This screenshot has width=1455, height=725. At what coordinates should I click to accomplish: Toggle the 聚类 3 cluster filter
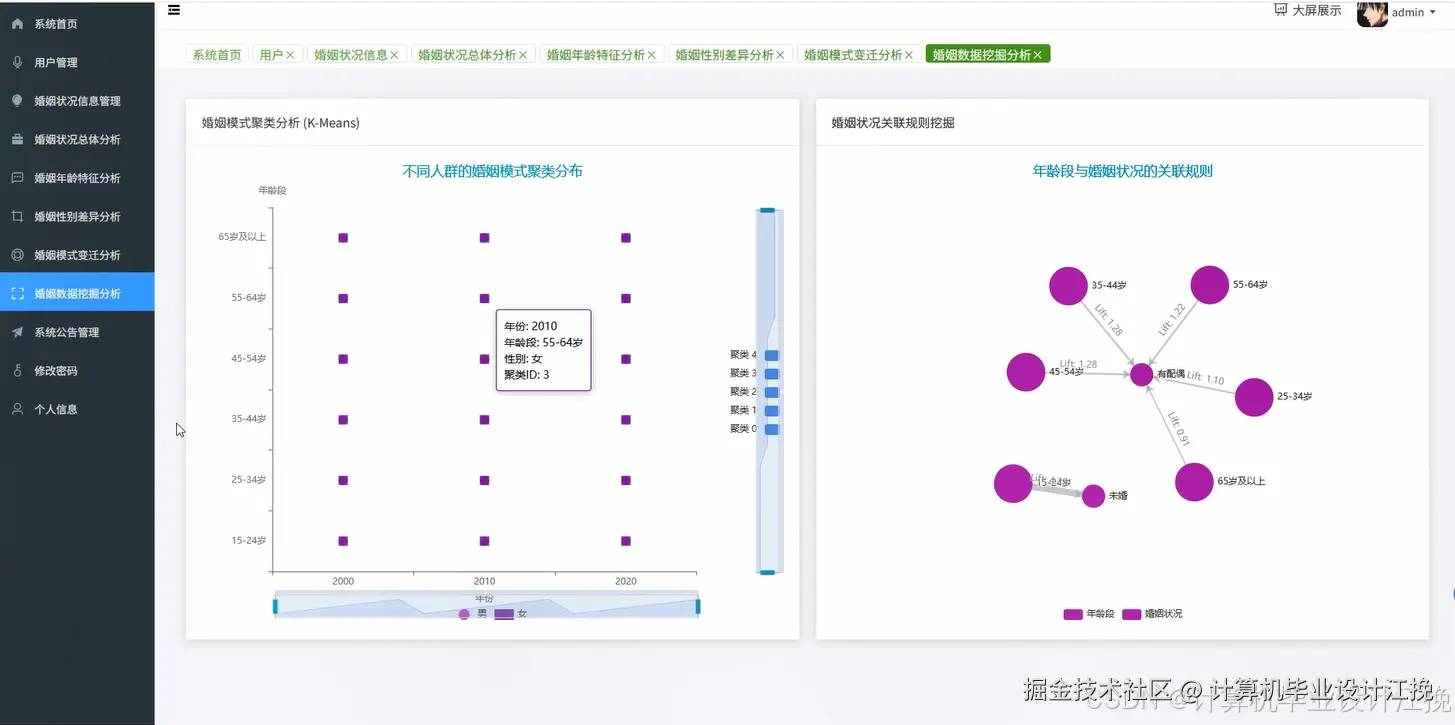point(754,374)
